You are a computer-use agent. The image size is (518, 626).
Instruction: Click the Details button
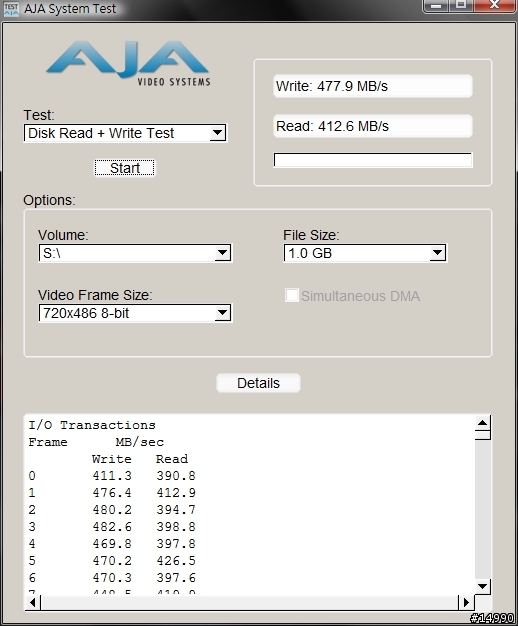click(x=258, y=383)
